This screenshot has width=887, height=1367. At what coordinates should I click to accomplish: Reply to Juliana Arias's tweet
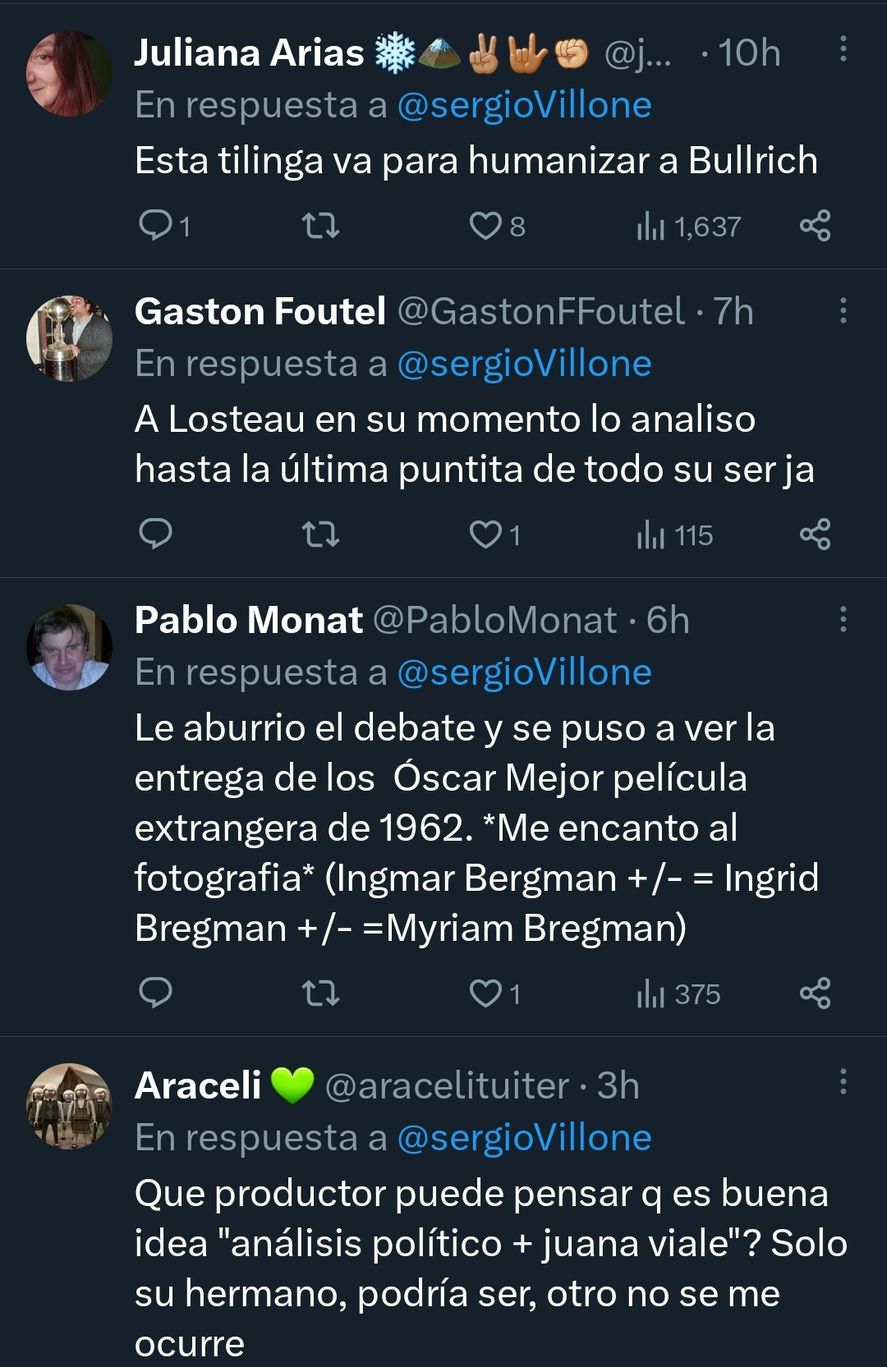coord(155,227)
